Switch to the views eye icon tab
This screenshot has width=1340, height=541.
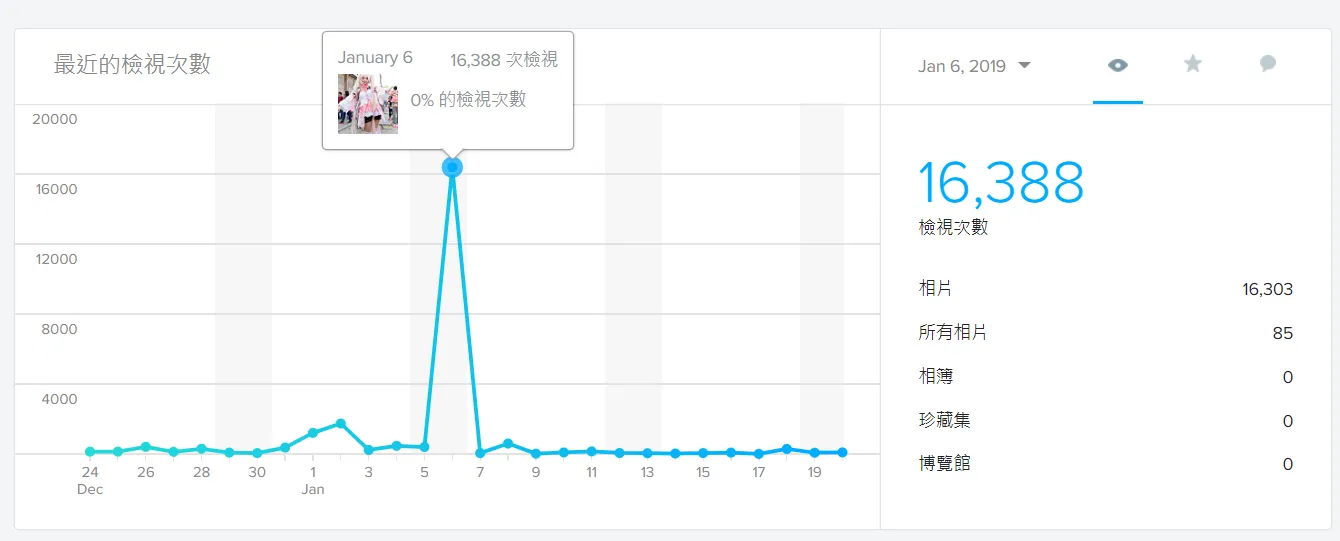1118,65
